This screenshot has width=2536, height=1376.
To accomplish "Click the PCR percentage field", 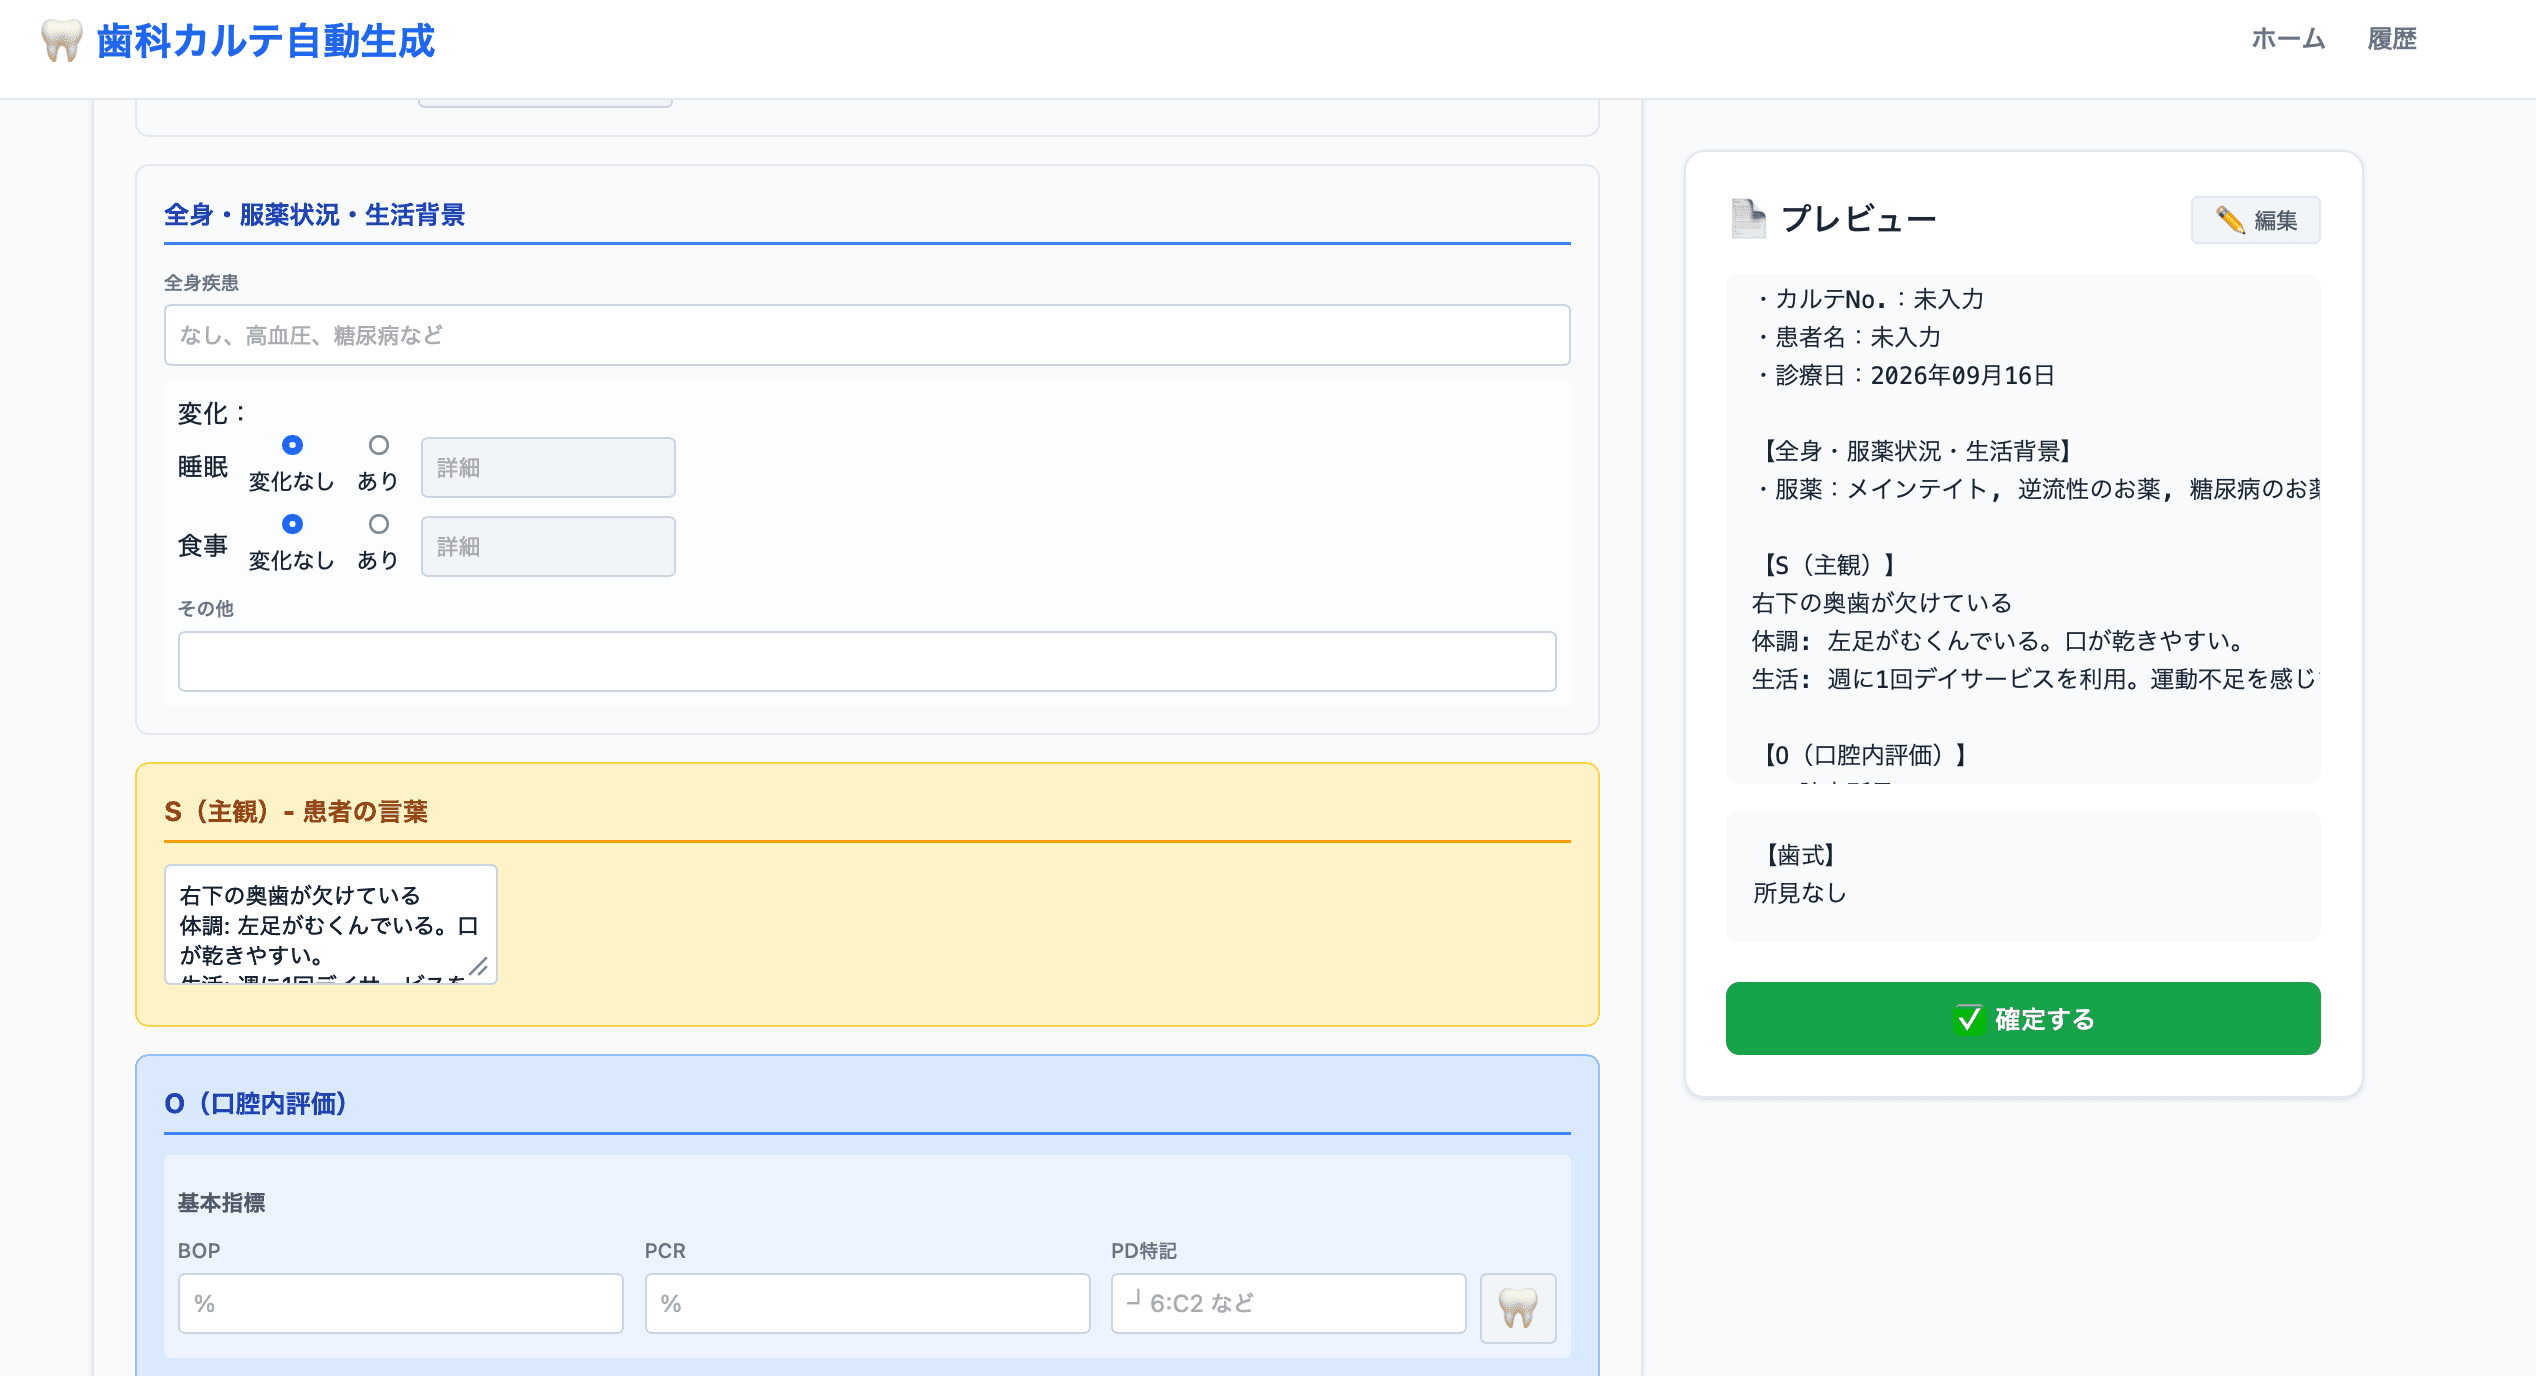I will pyautogui.click(x=867, y=1303).
